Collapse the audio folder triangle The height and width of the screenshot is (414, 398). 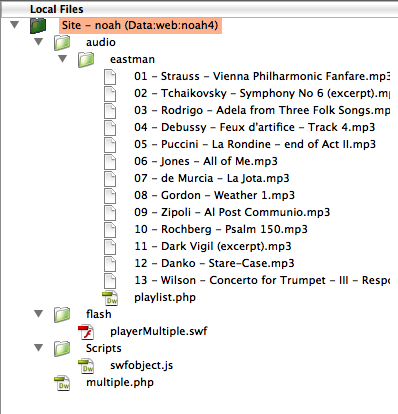point(39,42)
